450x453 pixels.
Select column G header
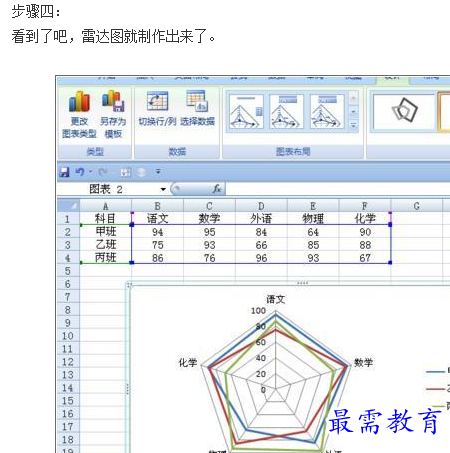coord(416,206)
